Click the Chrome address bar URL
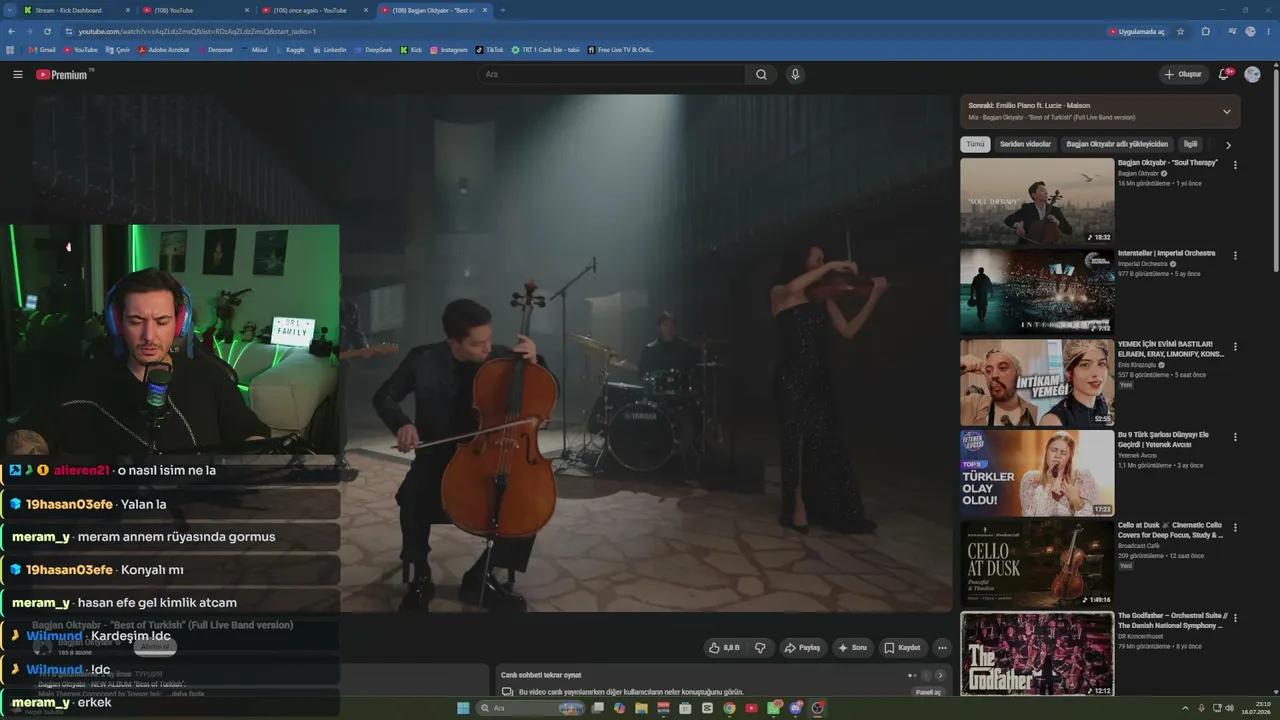 197,31
